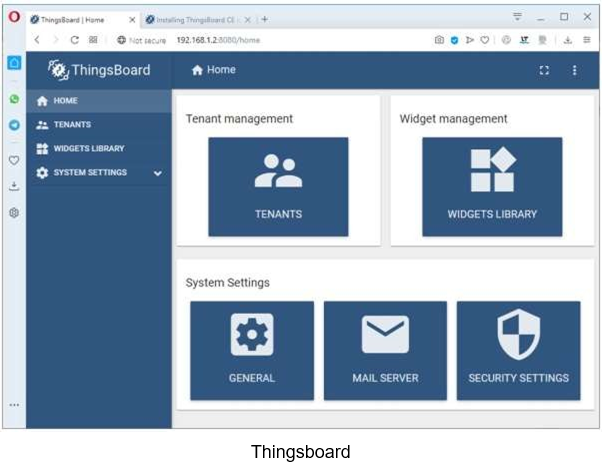Click the Widget management heading text
This screenshot has width=602, height=465.
tap(453, 119)
